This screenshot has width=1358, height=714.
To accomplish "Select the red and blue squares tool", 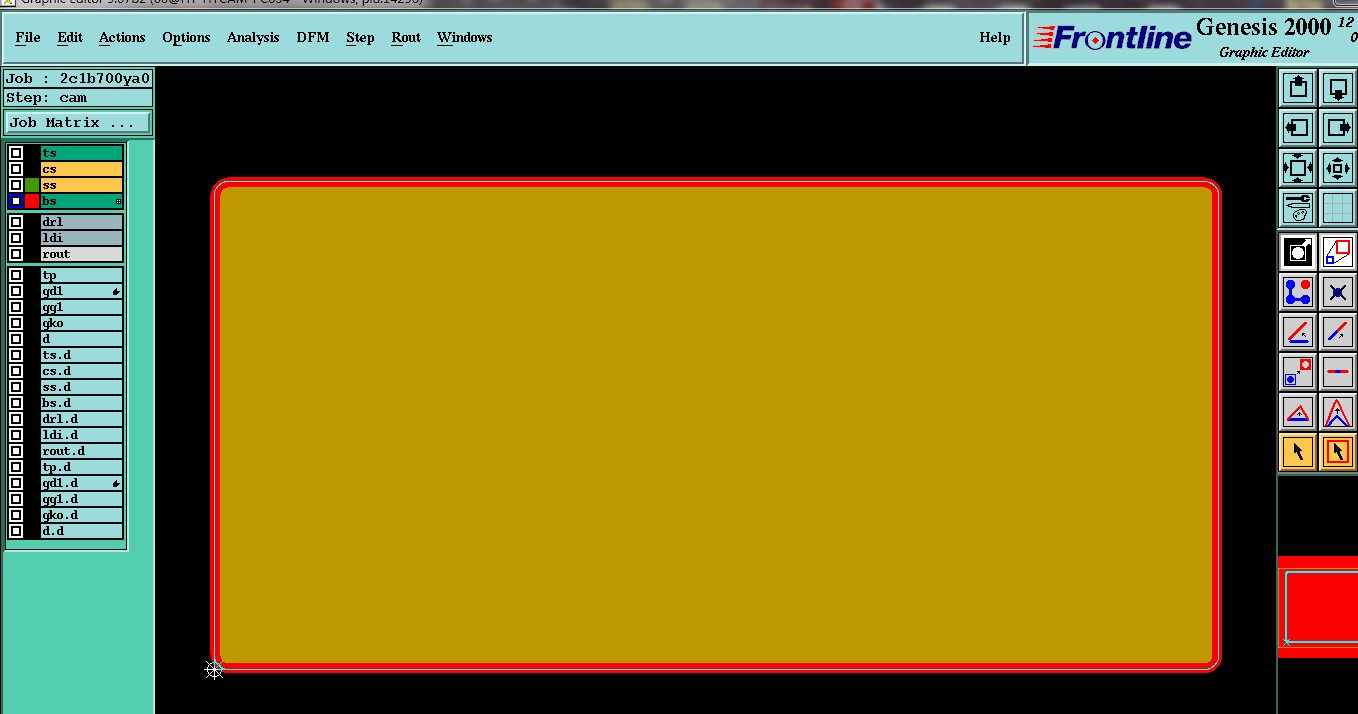I will (x=1338, y=252).
